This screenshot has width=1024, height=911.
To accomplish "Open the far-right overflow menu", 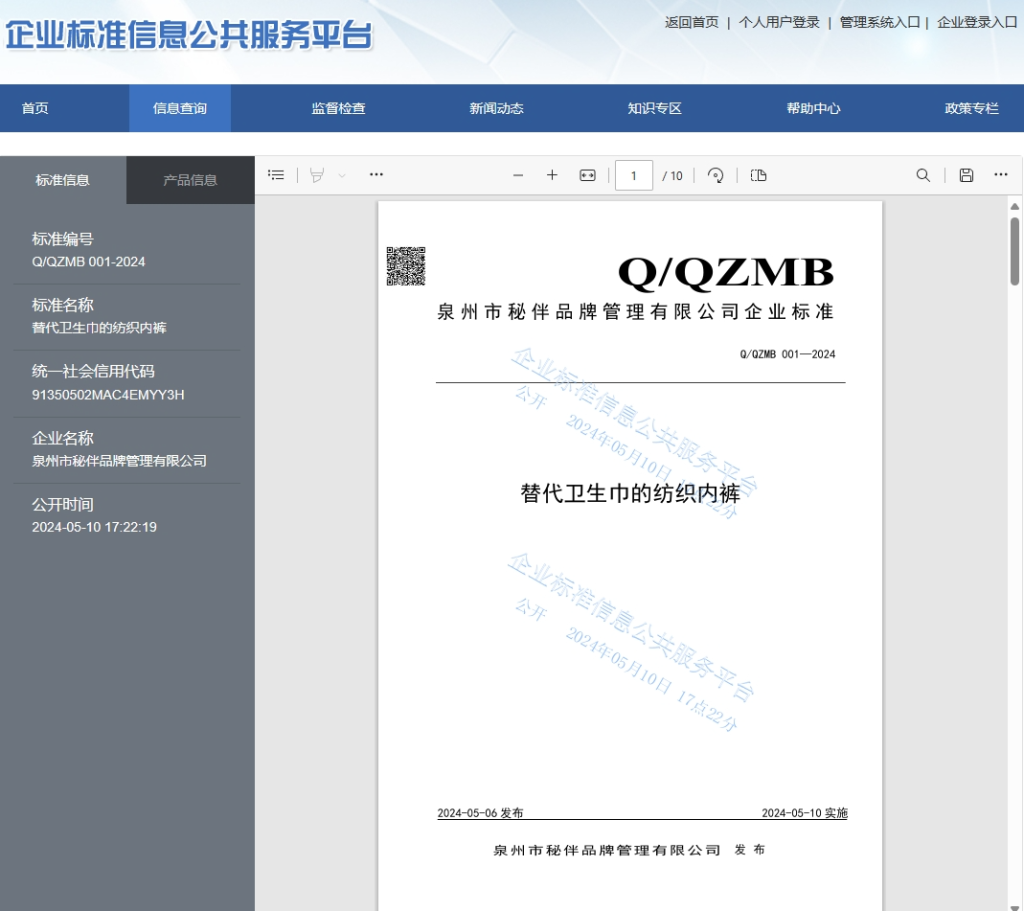I will [x=1001, y=174].
